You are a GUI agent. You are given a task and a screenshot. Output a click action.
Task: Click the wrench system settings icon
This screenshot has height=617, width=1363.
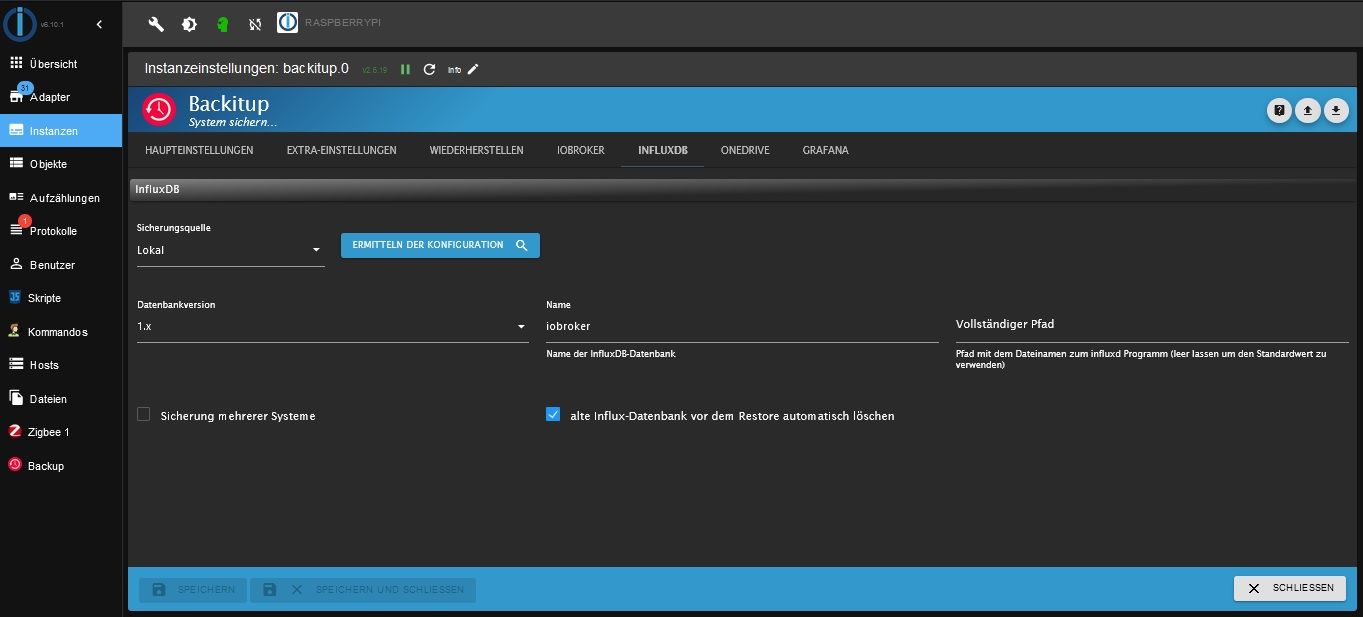pyautogui.click(x=155, y=23)
